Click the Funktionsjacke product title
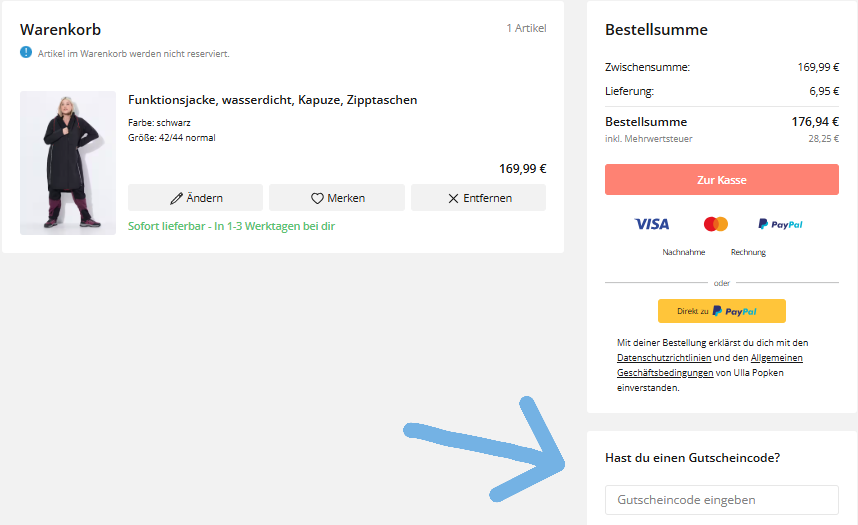Image resolution: width=858 pixels, height=525 pixels. (273, 100)
